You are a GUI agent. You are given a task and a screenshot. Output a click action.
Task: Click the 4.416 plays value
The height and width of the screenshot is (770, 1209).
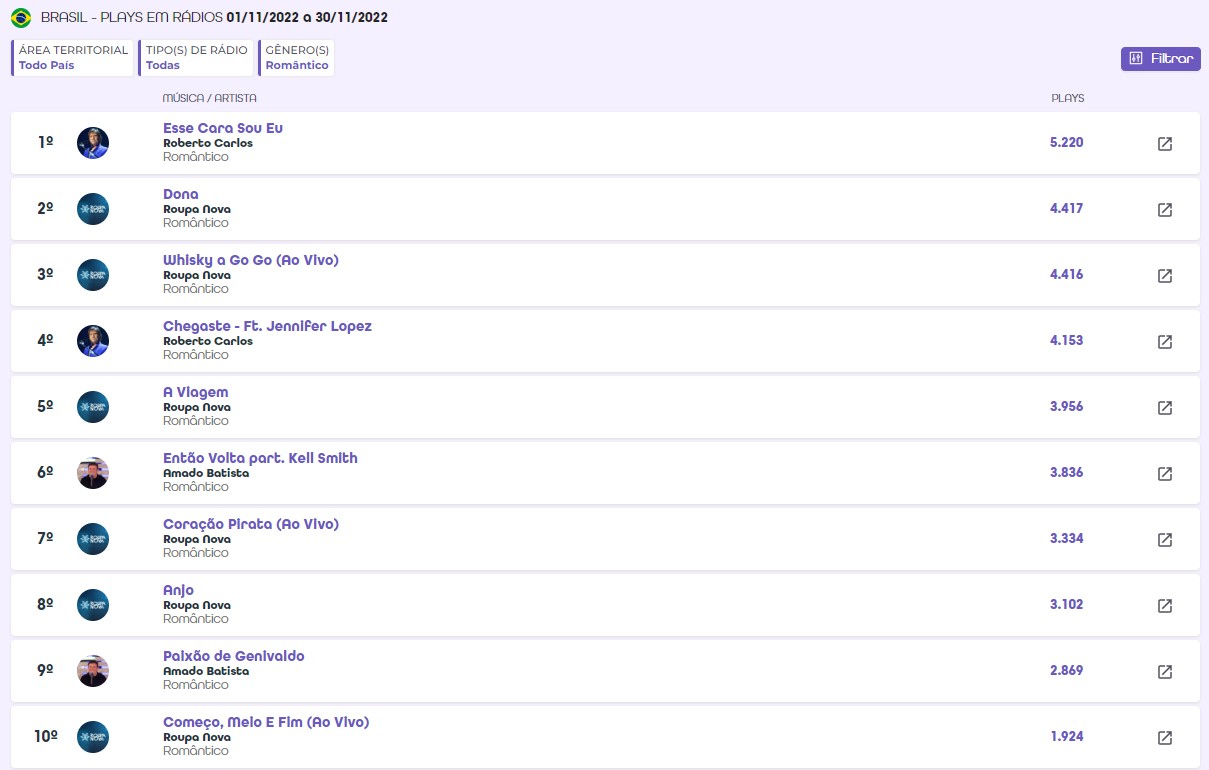tap(1067, 275)
